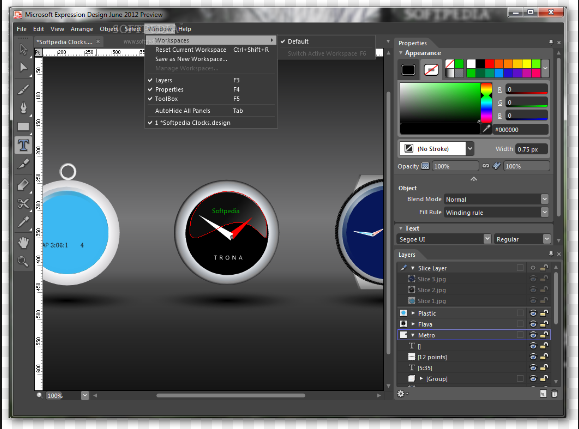579x429 pixels.
Task: Open Layers panel options gear
Action: click(401, 394)
